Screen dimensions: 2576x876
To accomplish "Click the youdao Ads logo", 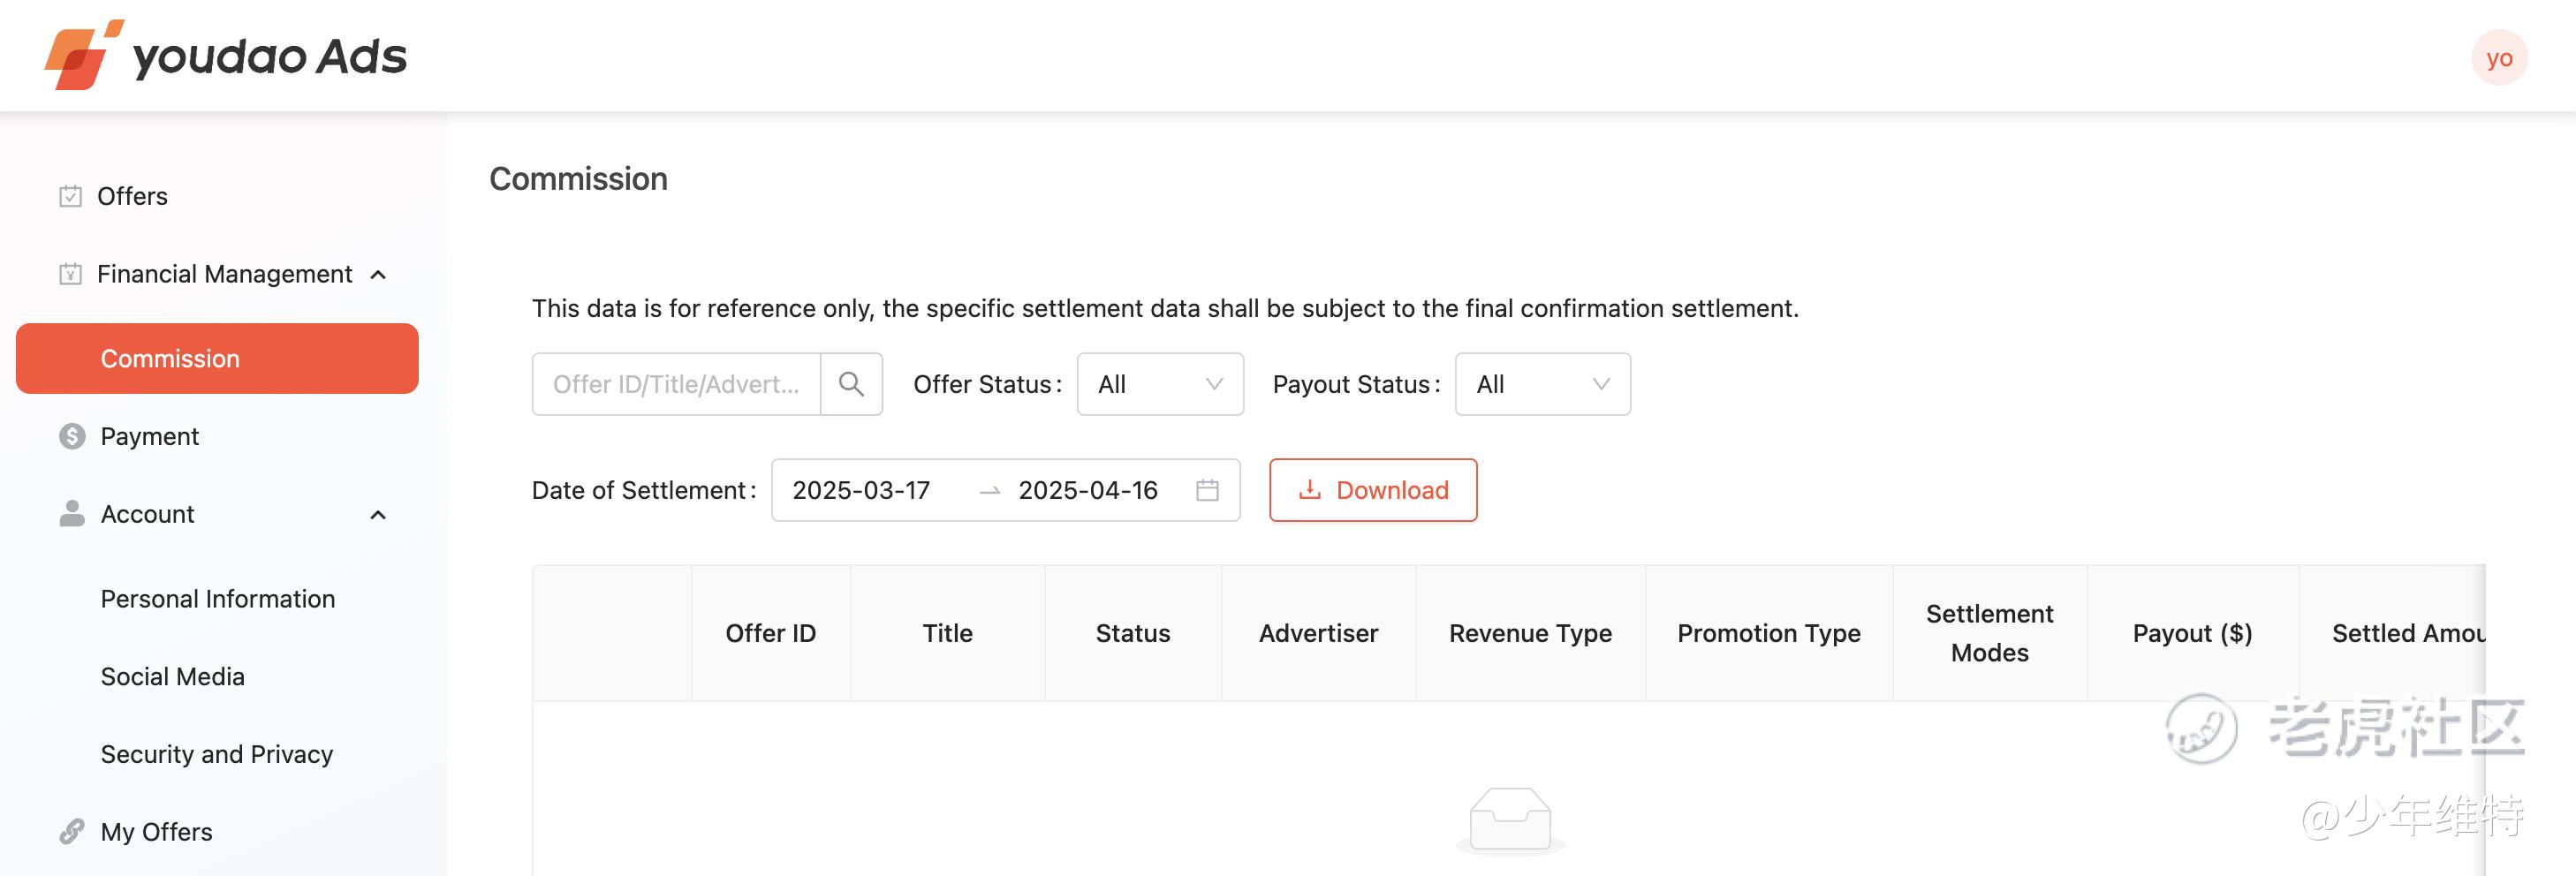I will point(226,55).
